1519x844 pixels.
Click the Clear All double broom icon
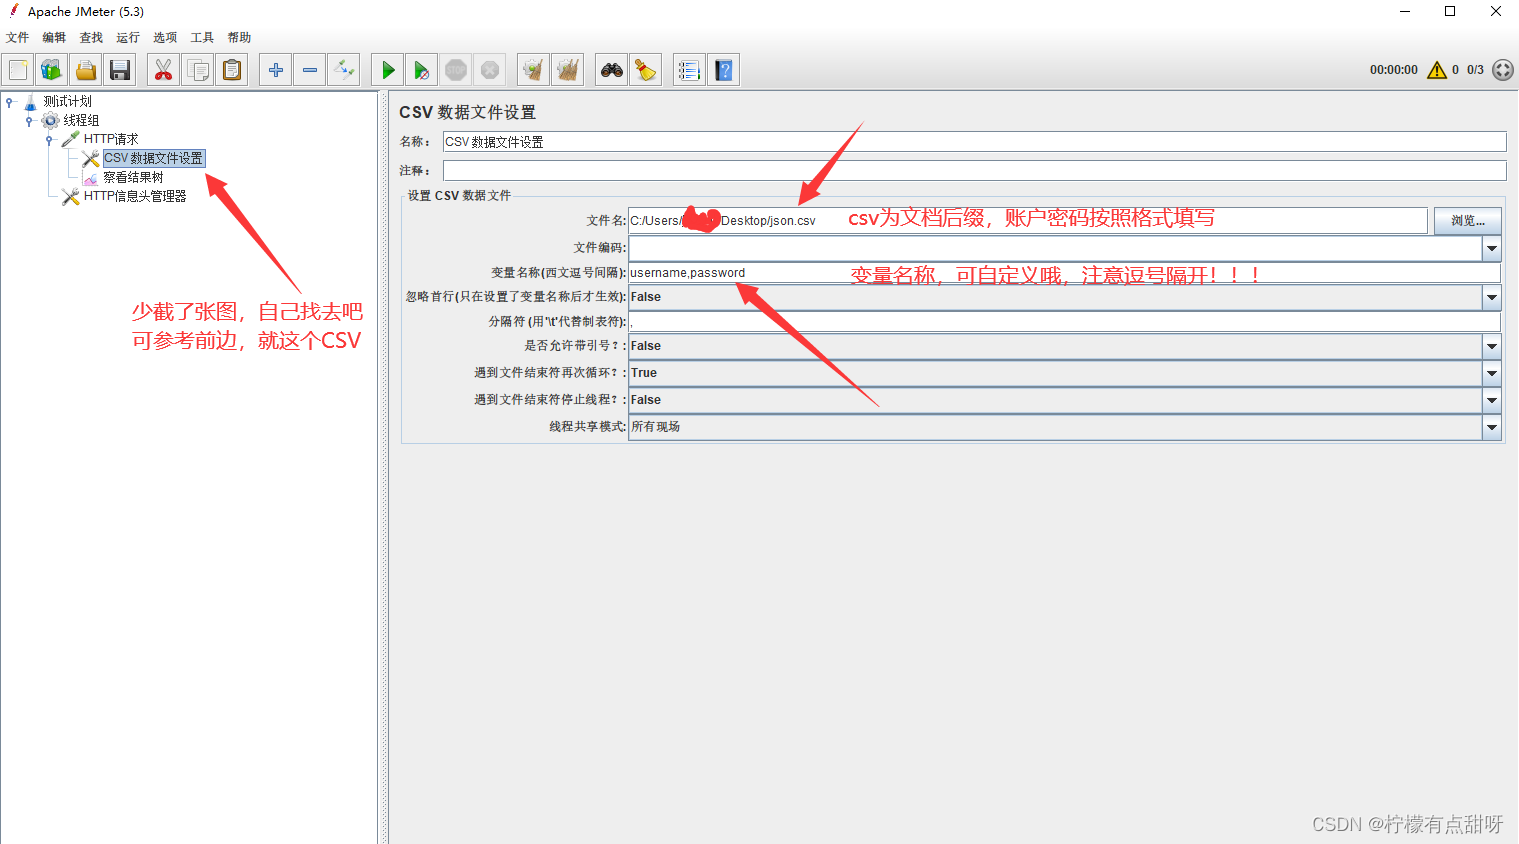click(x=568, y=70)
